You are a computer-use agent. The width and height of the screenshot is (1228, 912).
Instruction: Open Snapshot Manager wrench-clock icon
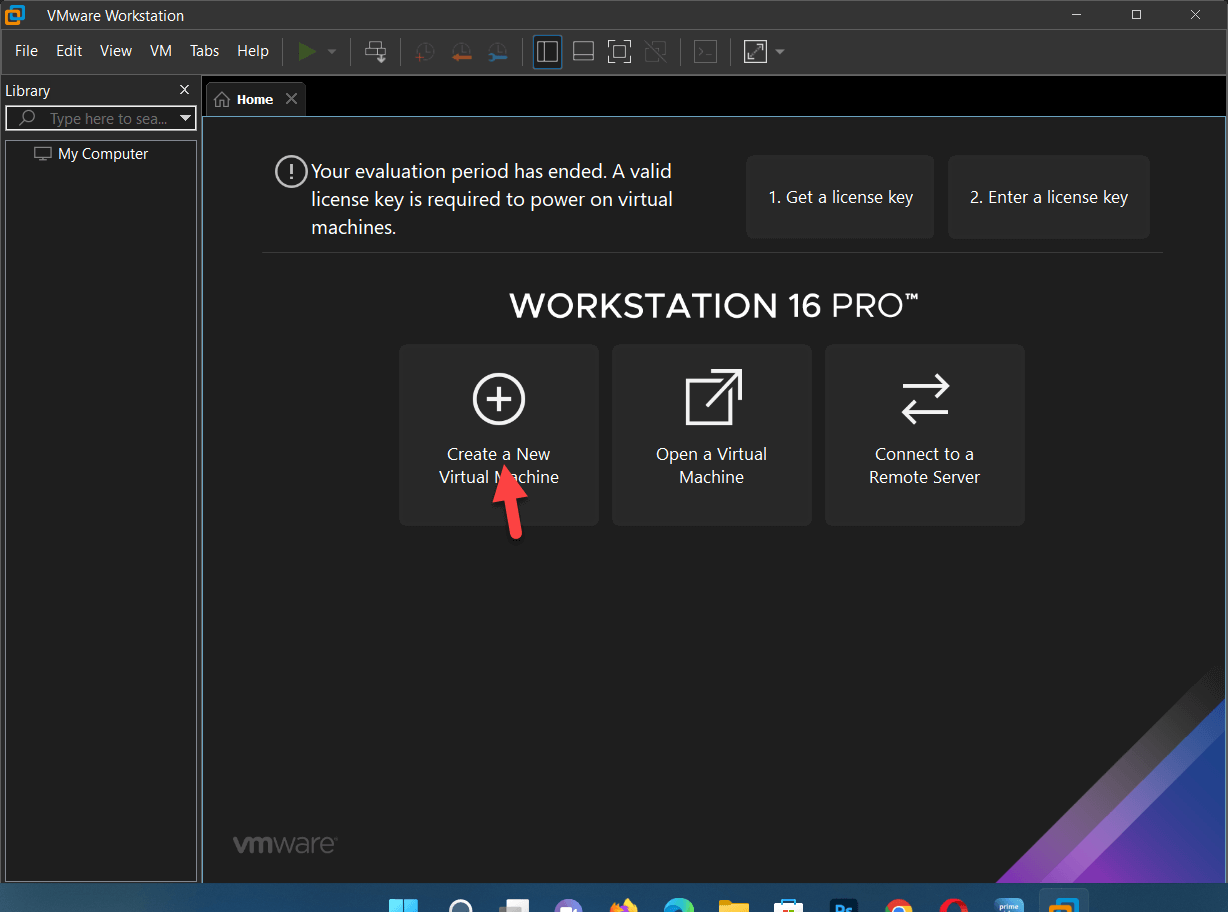[497, 52]
